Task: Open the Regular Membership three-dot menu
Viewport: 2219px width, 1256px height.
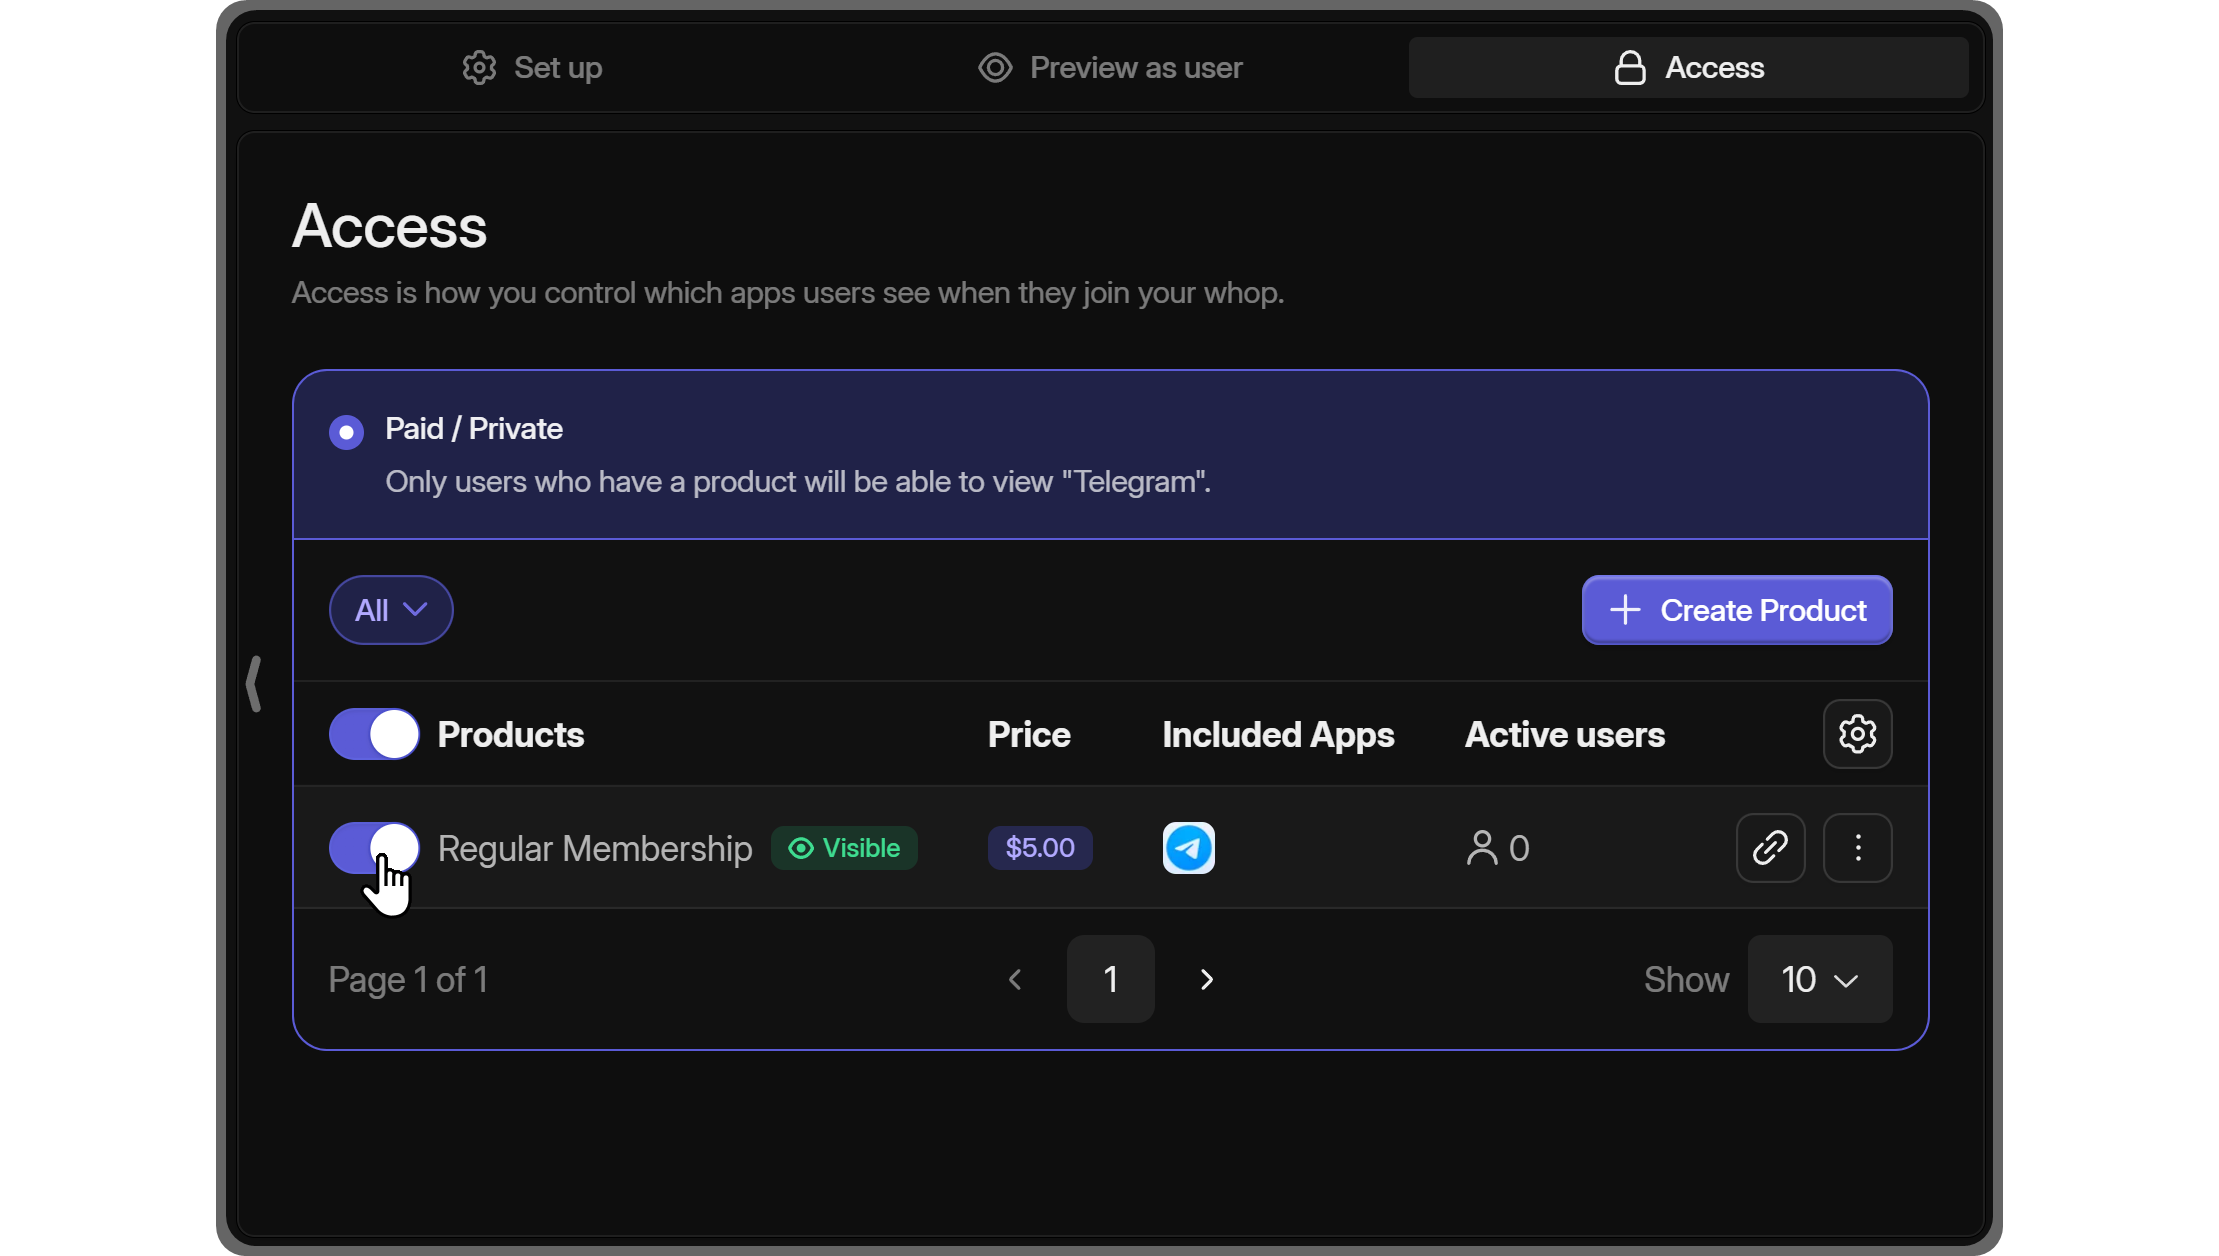Action: (x=1857, y=848)
